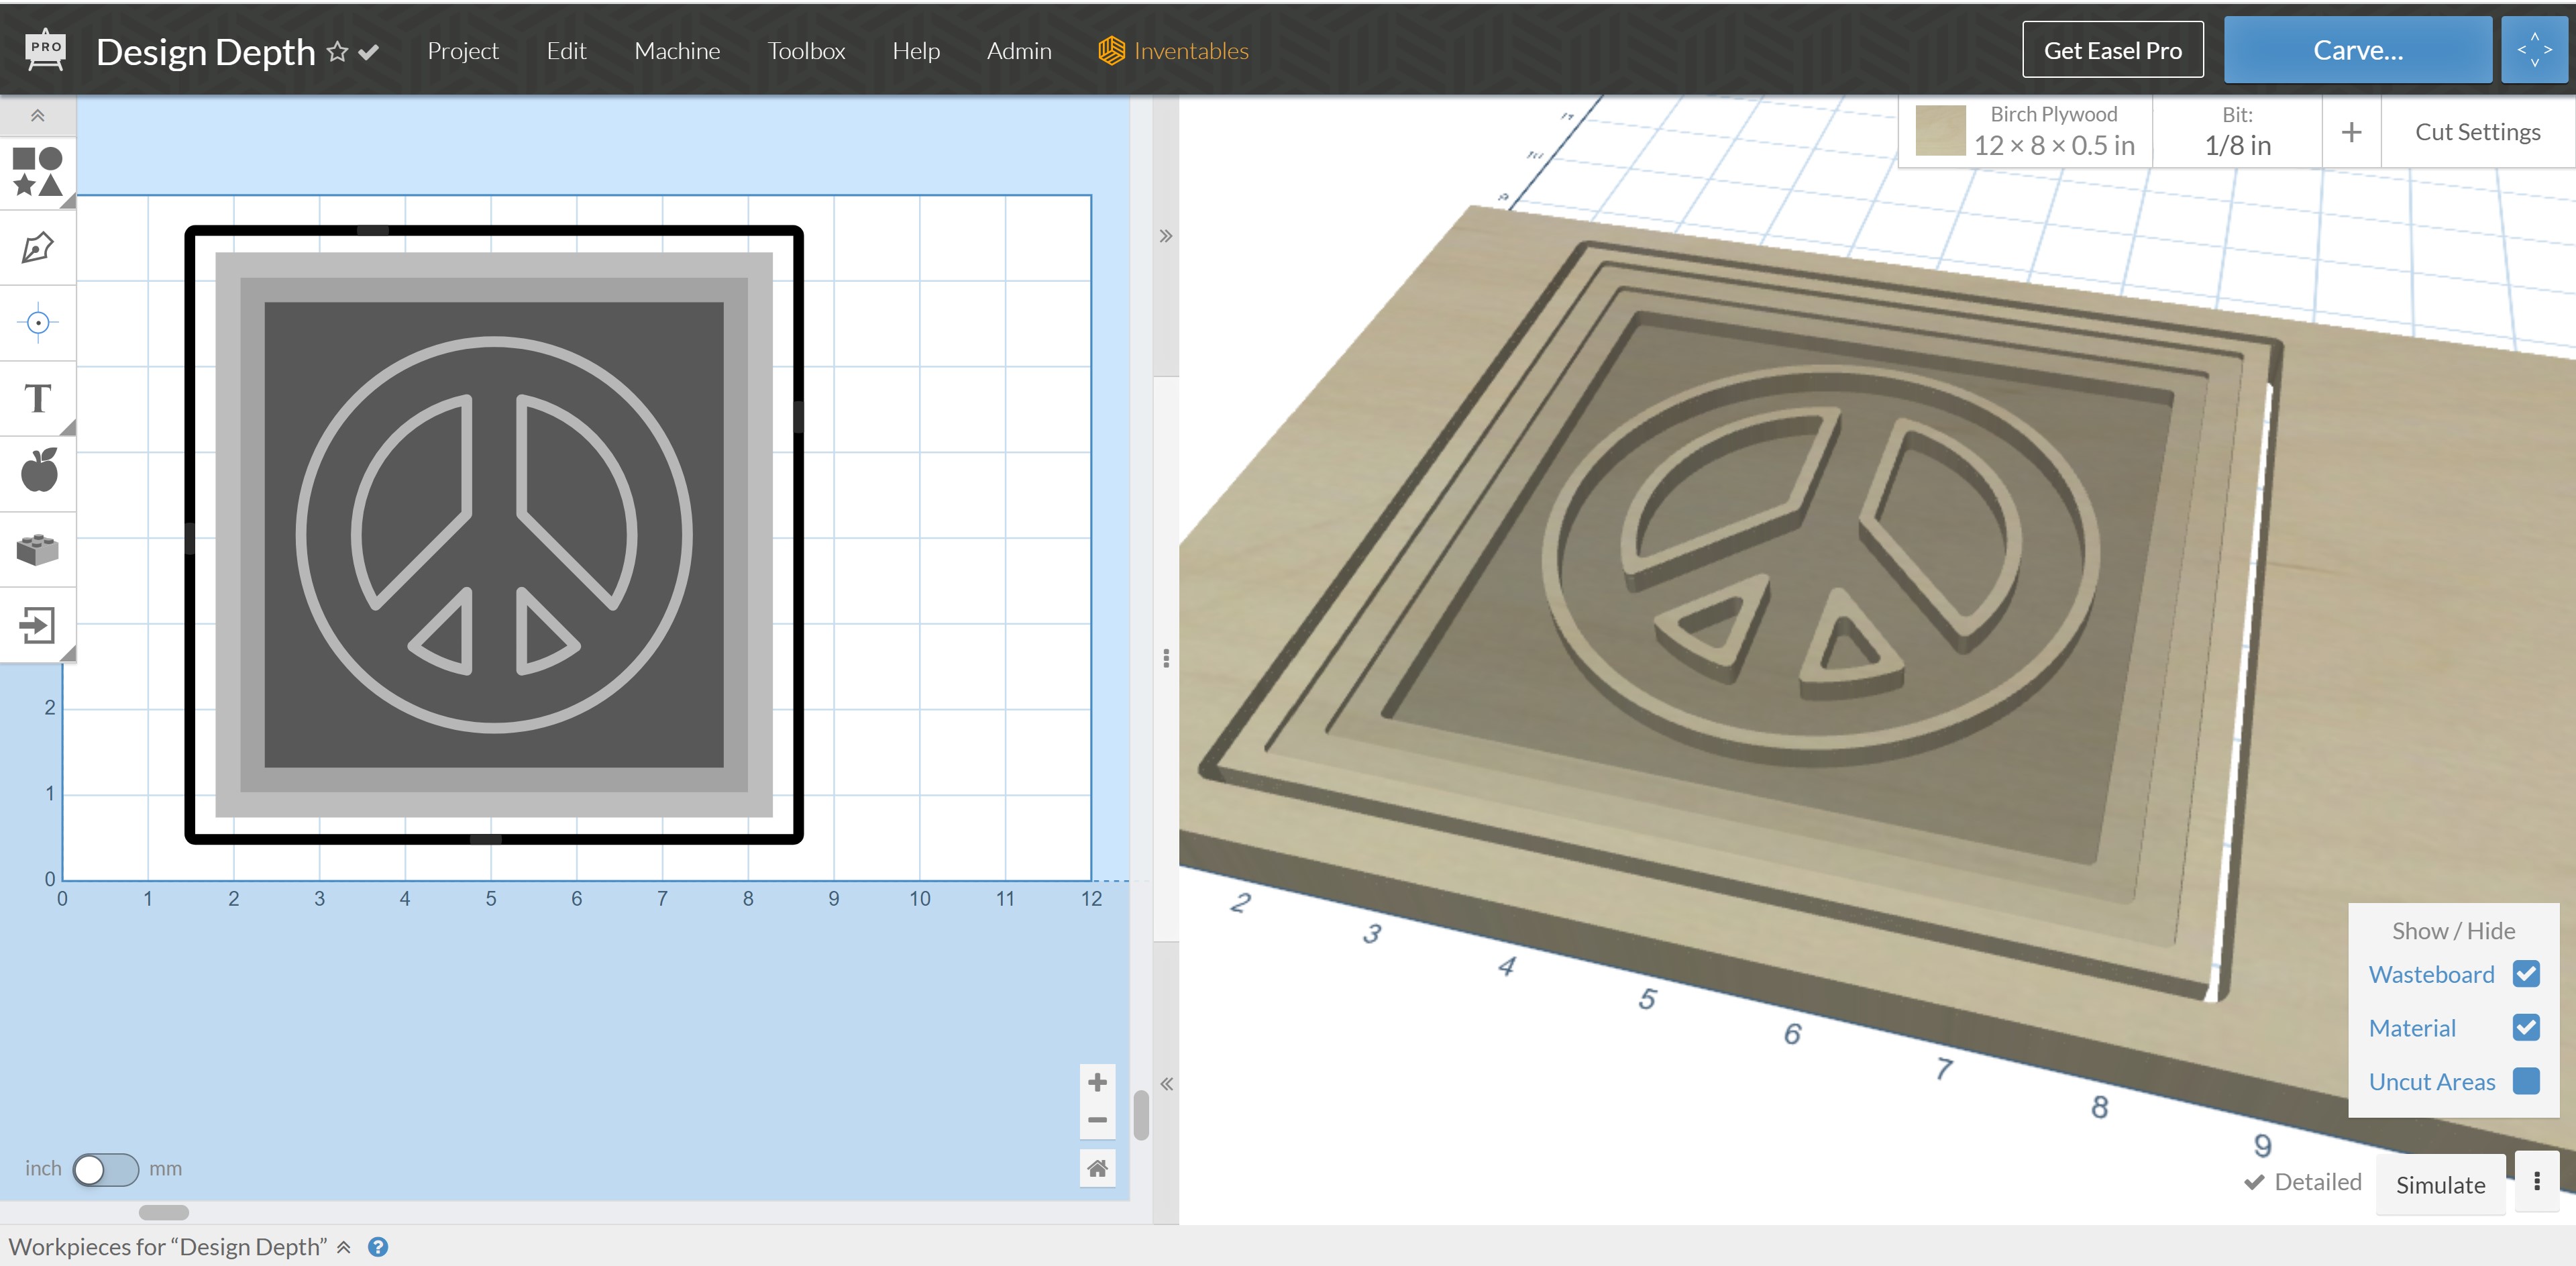This screenshot has width=2576, height=1266.
Task: Click the Carve button
Action: pos(2357,50)
